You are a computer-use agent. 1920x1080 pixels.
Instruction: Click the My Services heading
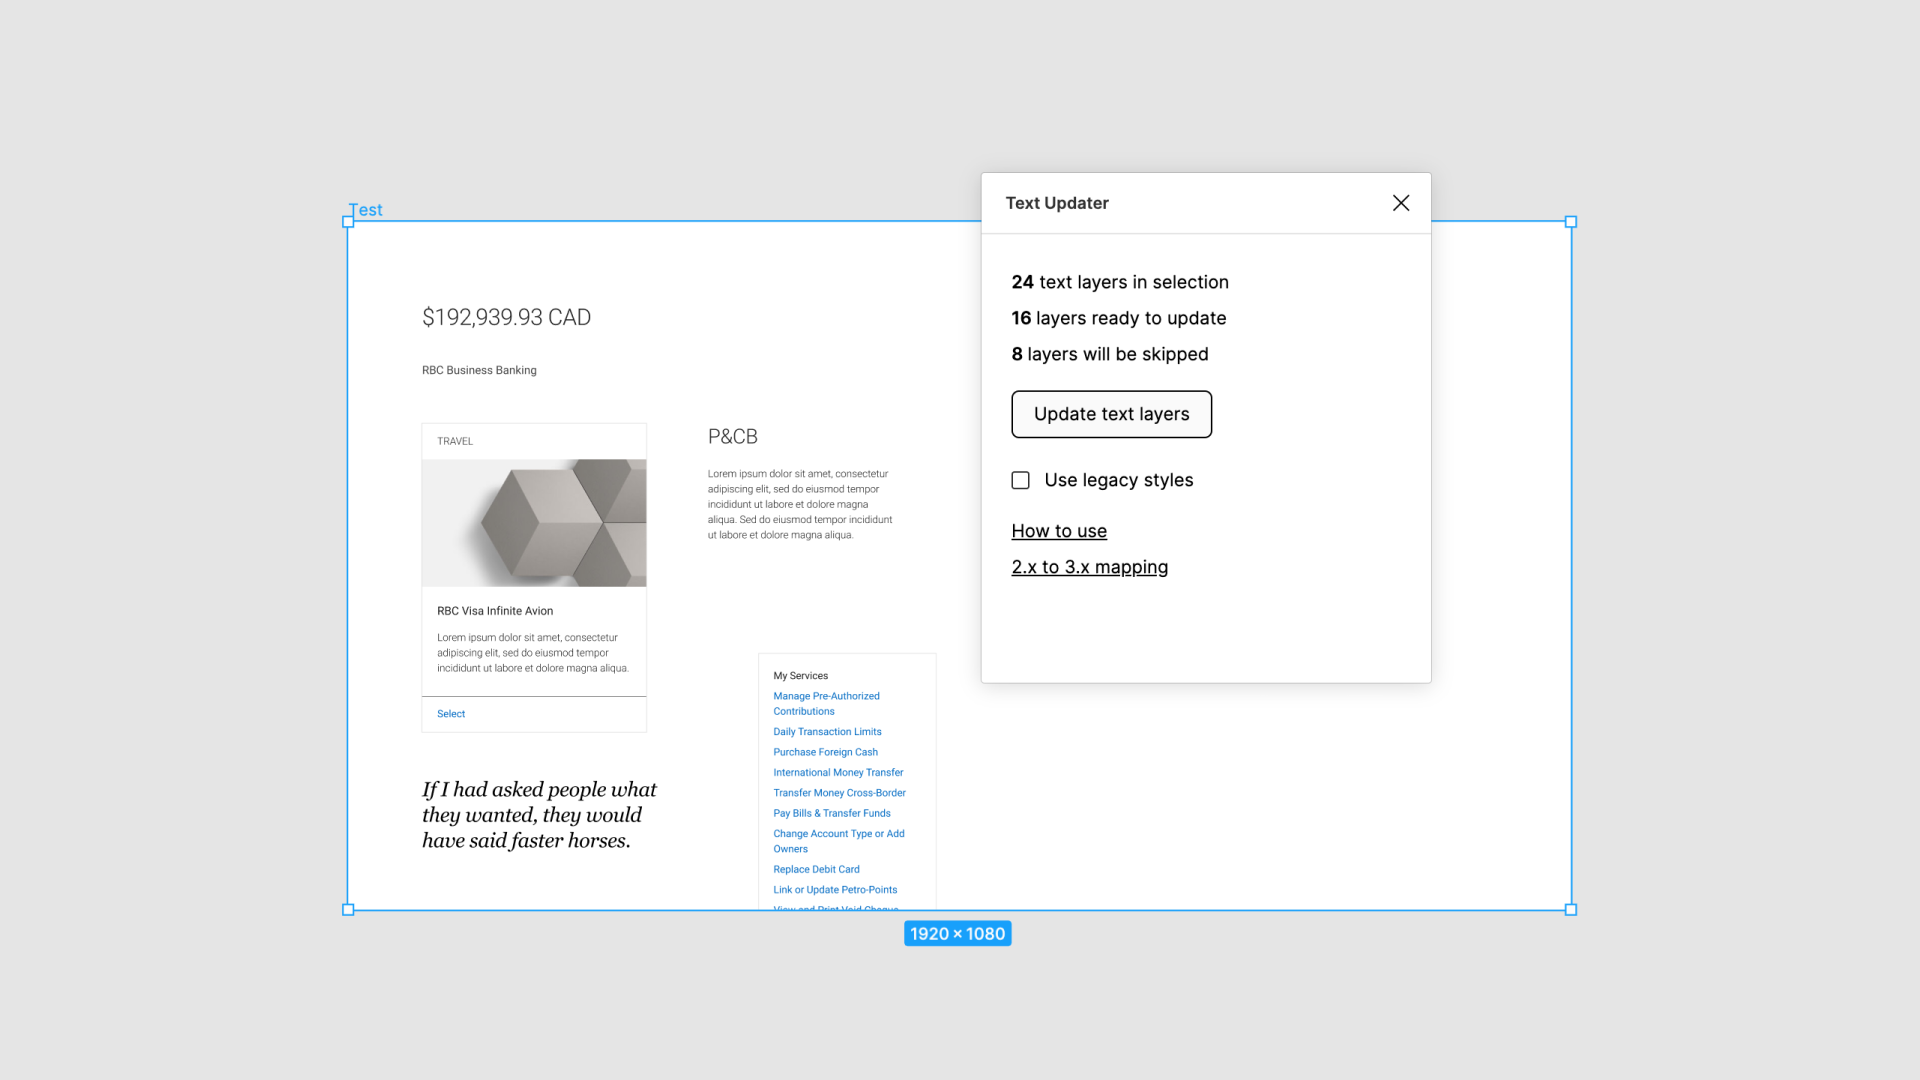[801, 676]
